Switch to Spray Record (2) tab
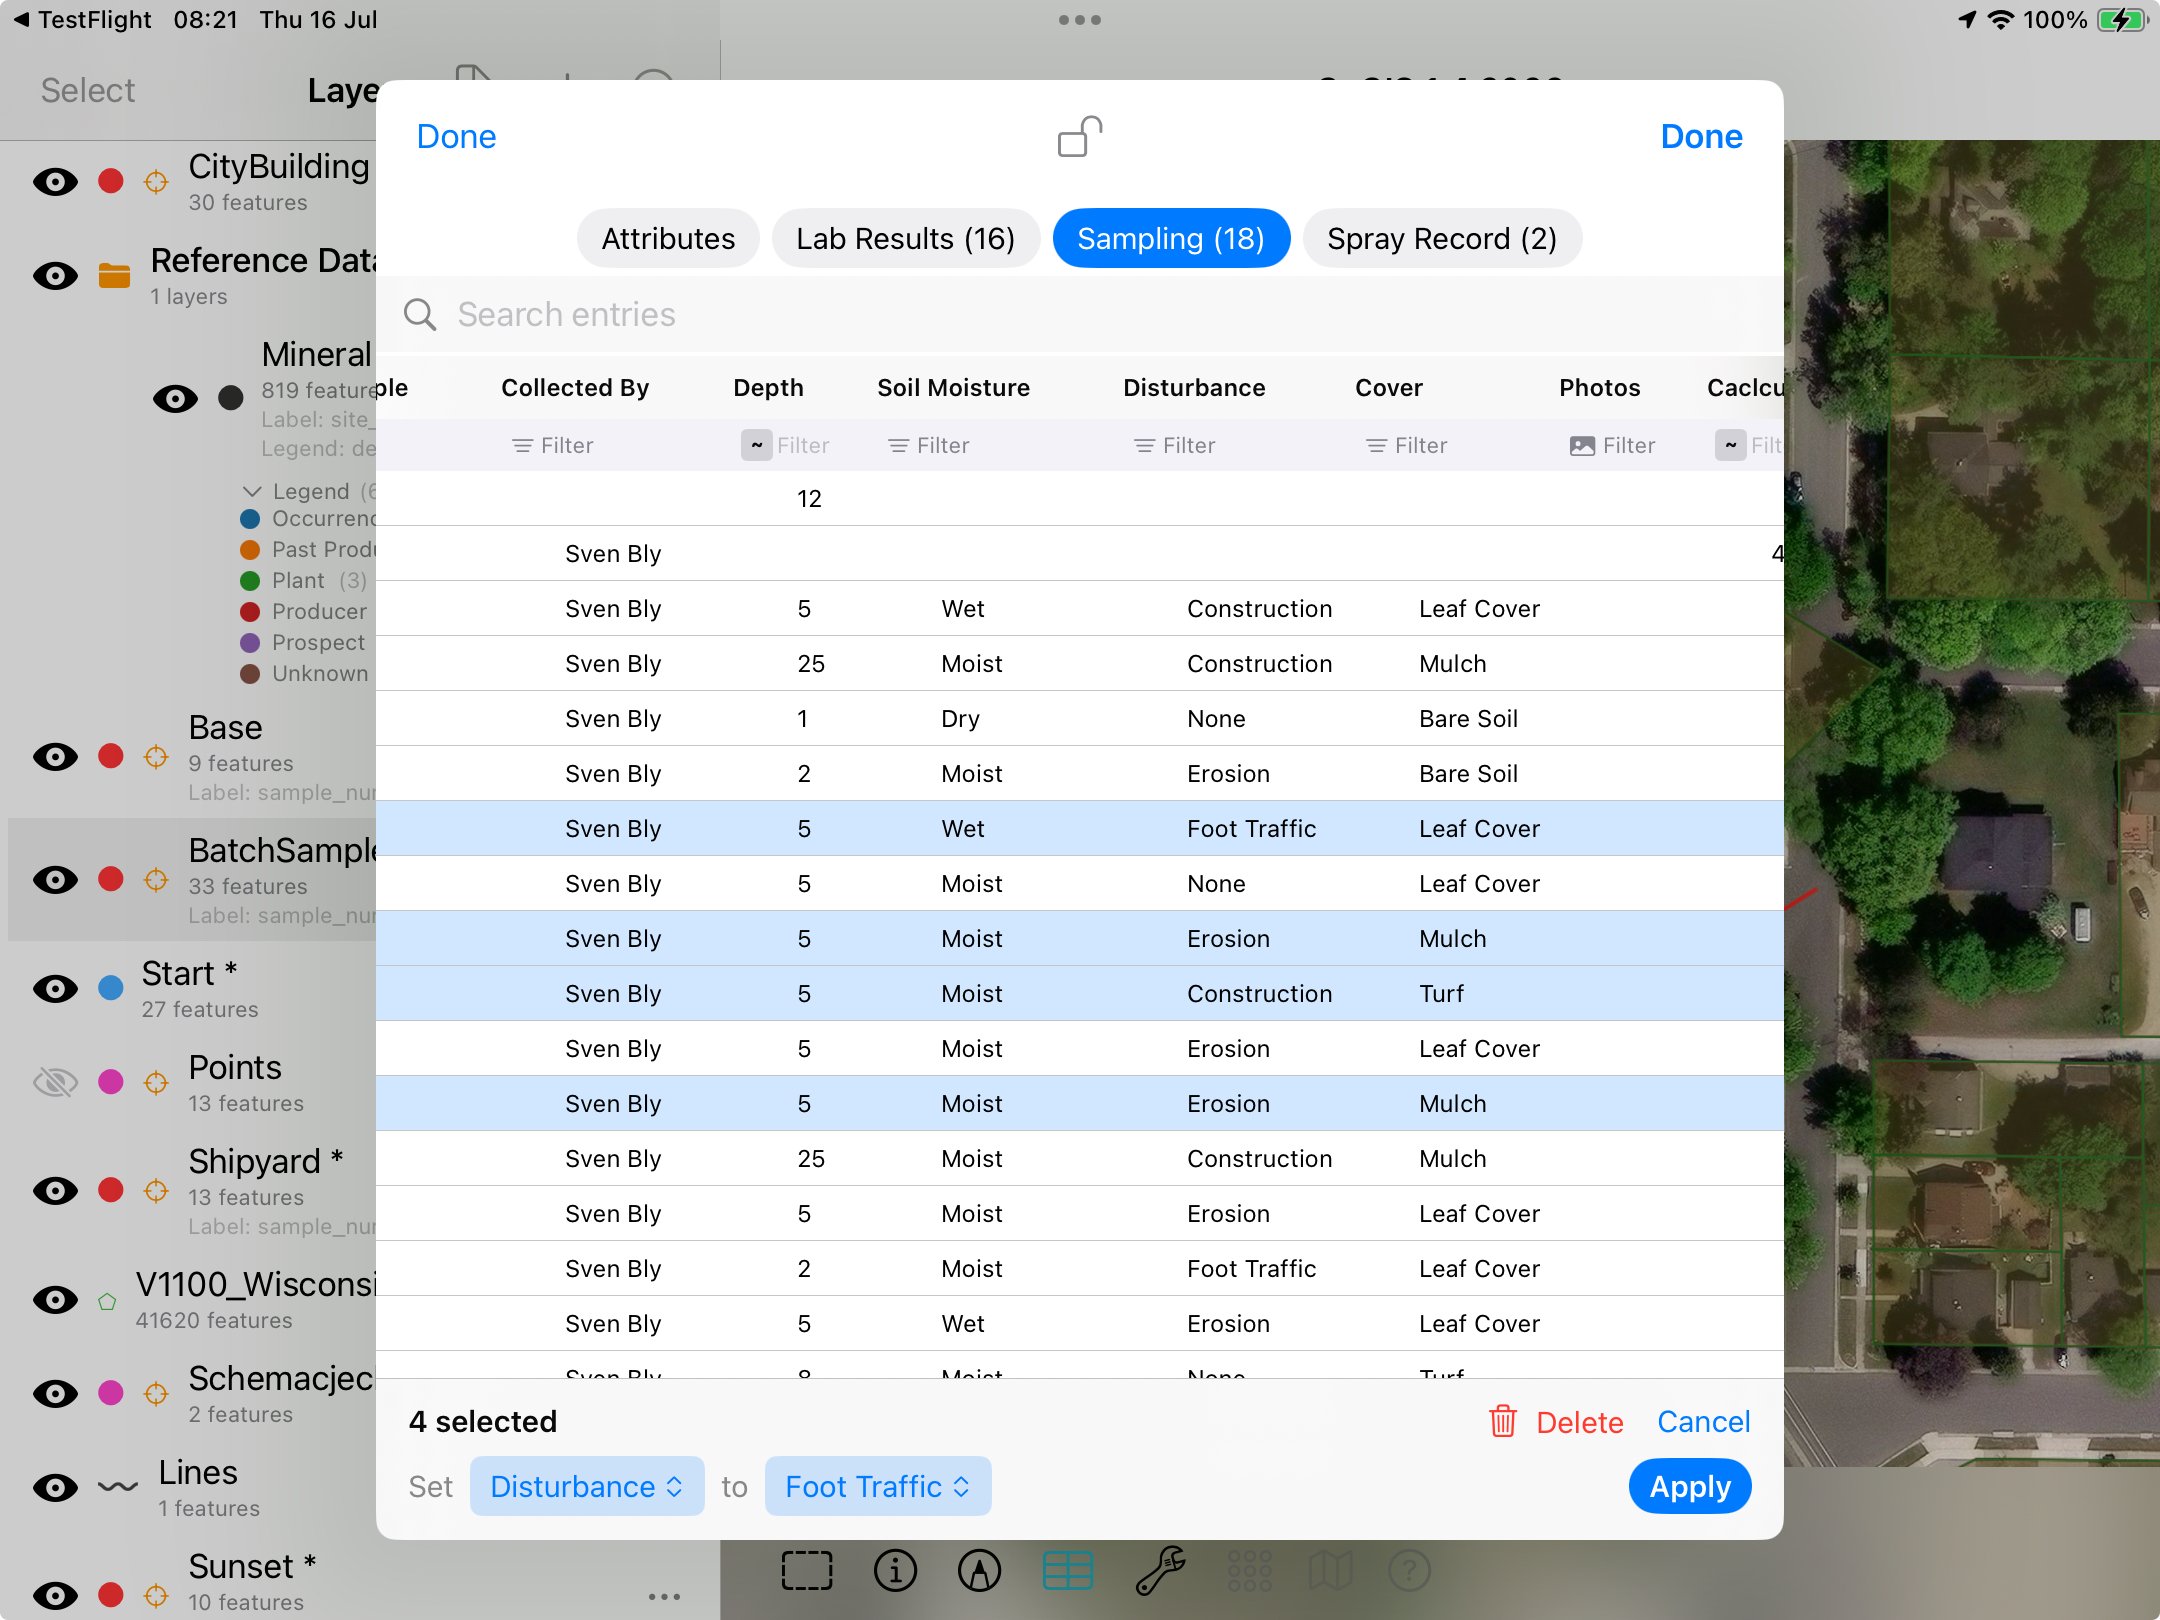 [x=1442, y=238]
